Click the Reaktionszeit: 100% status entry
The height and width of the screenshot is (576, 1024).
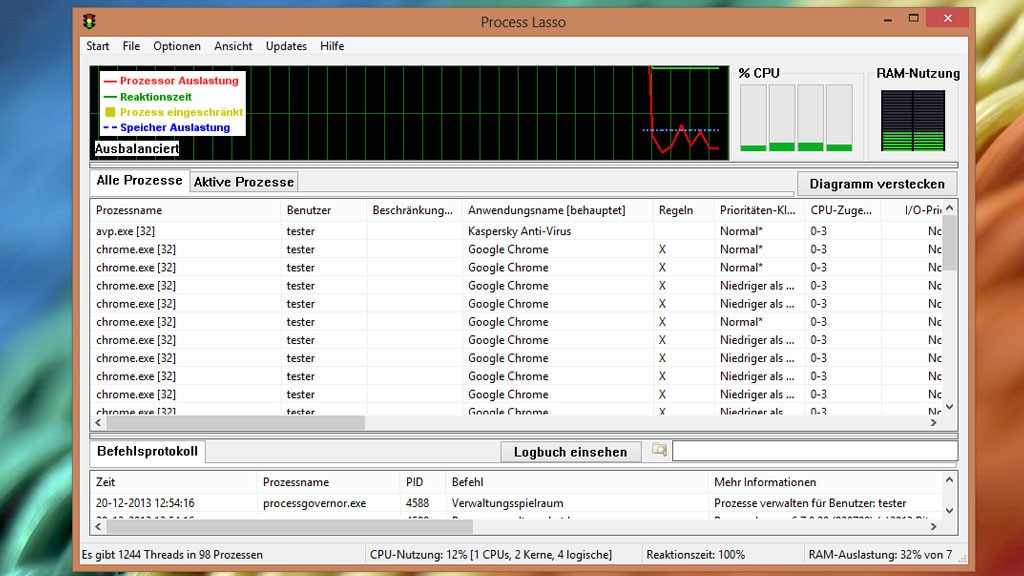click(x=696, y=554)
